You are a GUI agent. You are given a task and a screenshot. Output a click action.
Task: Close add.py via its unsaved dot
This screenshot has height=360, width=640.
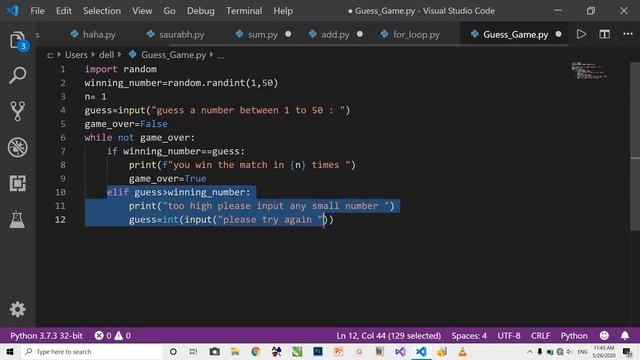[x=360, y=34]
